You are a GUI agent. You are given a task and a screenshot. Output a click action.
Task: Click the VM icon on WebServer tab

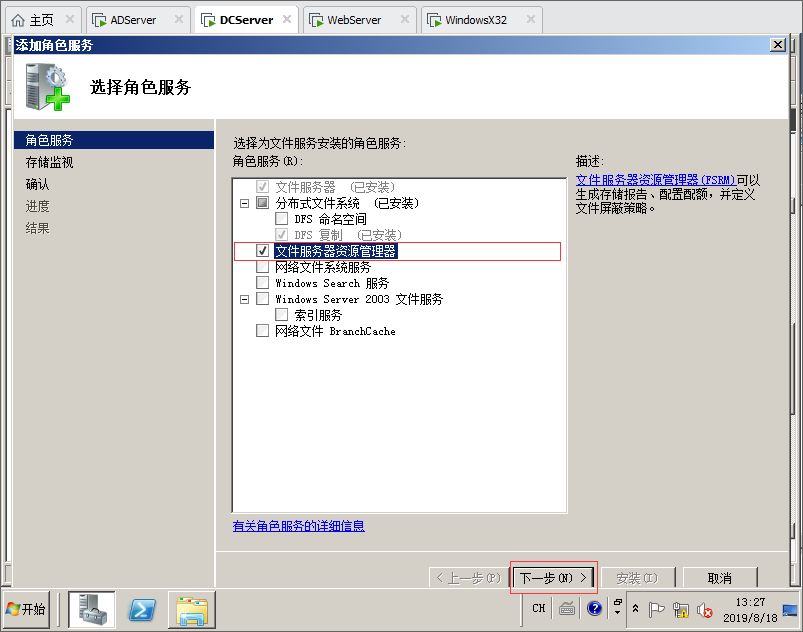tap(316, 20)
